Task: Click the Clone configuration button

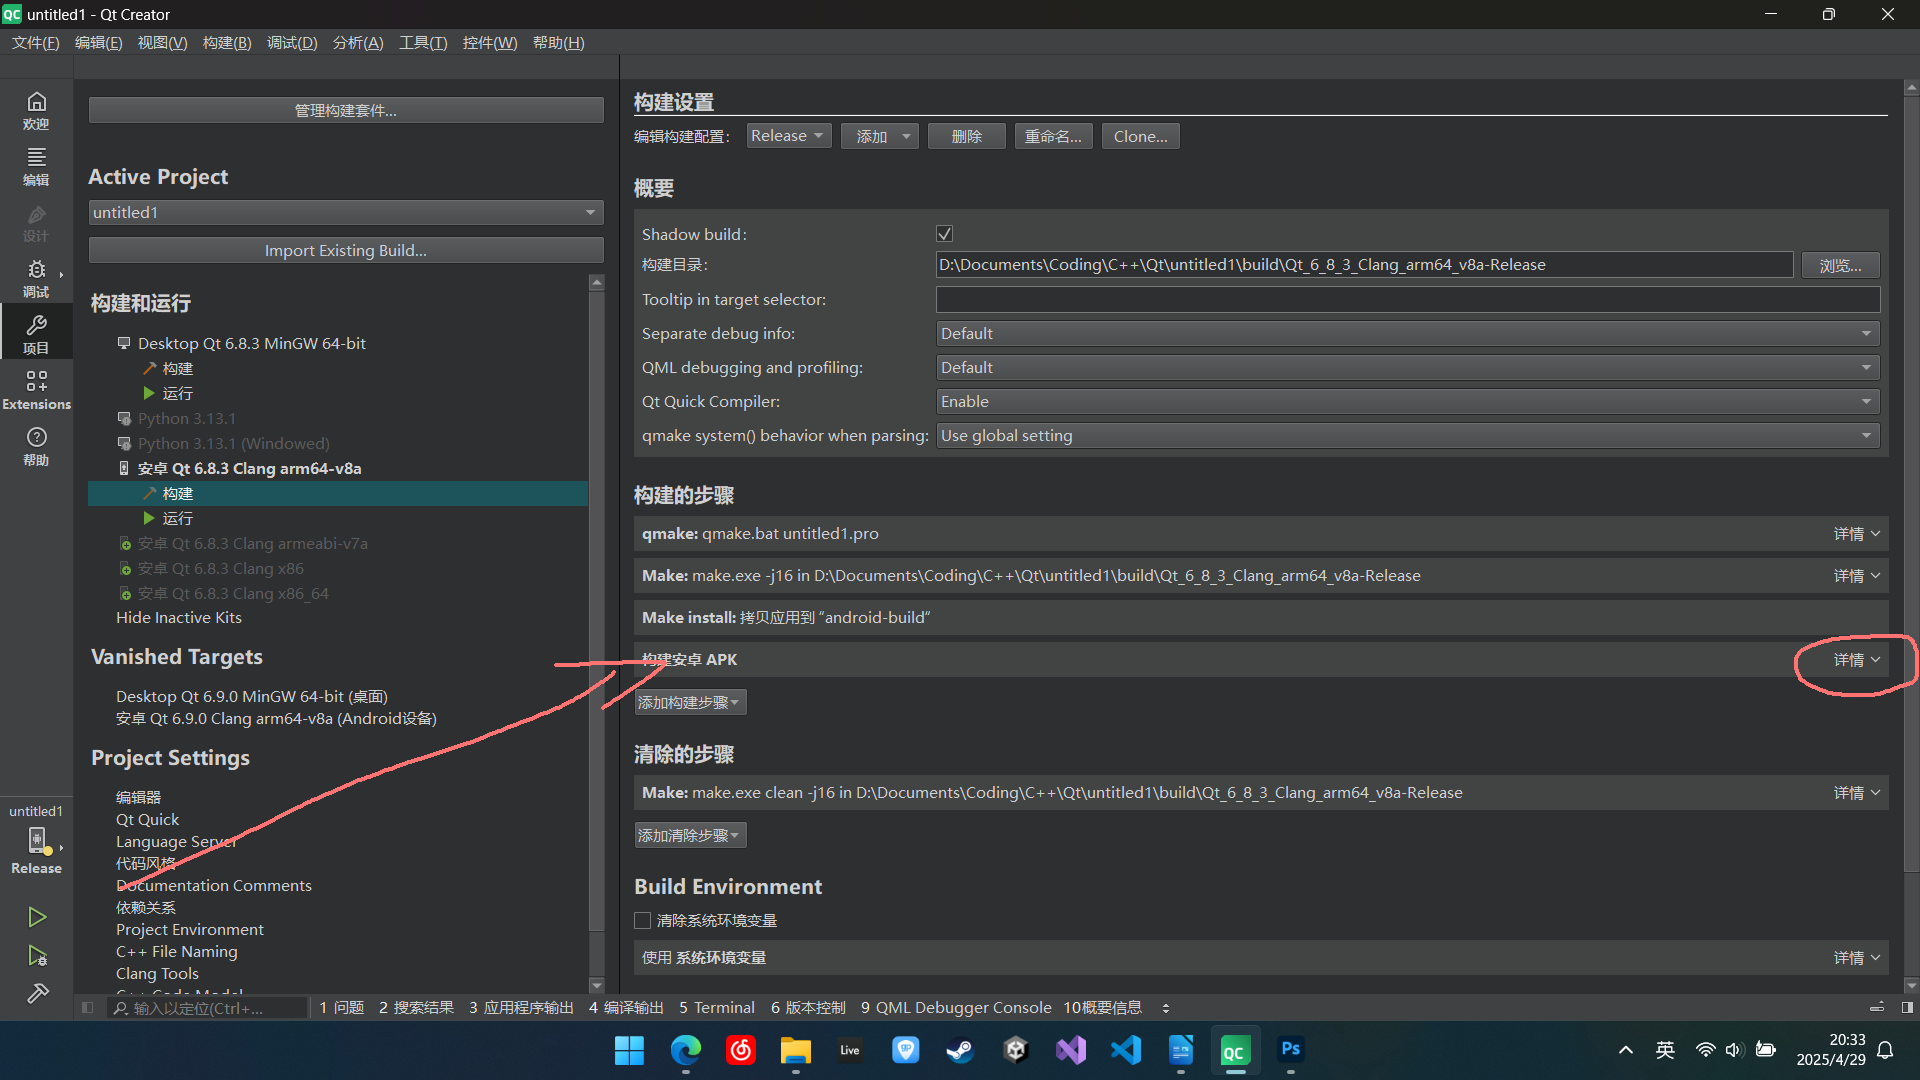Action: point(1140,136)
